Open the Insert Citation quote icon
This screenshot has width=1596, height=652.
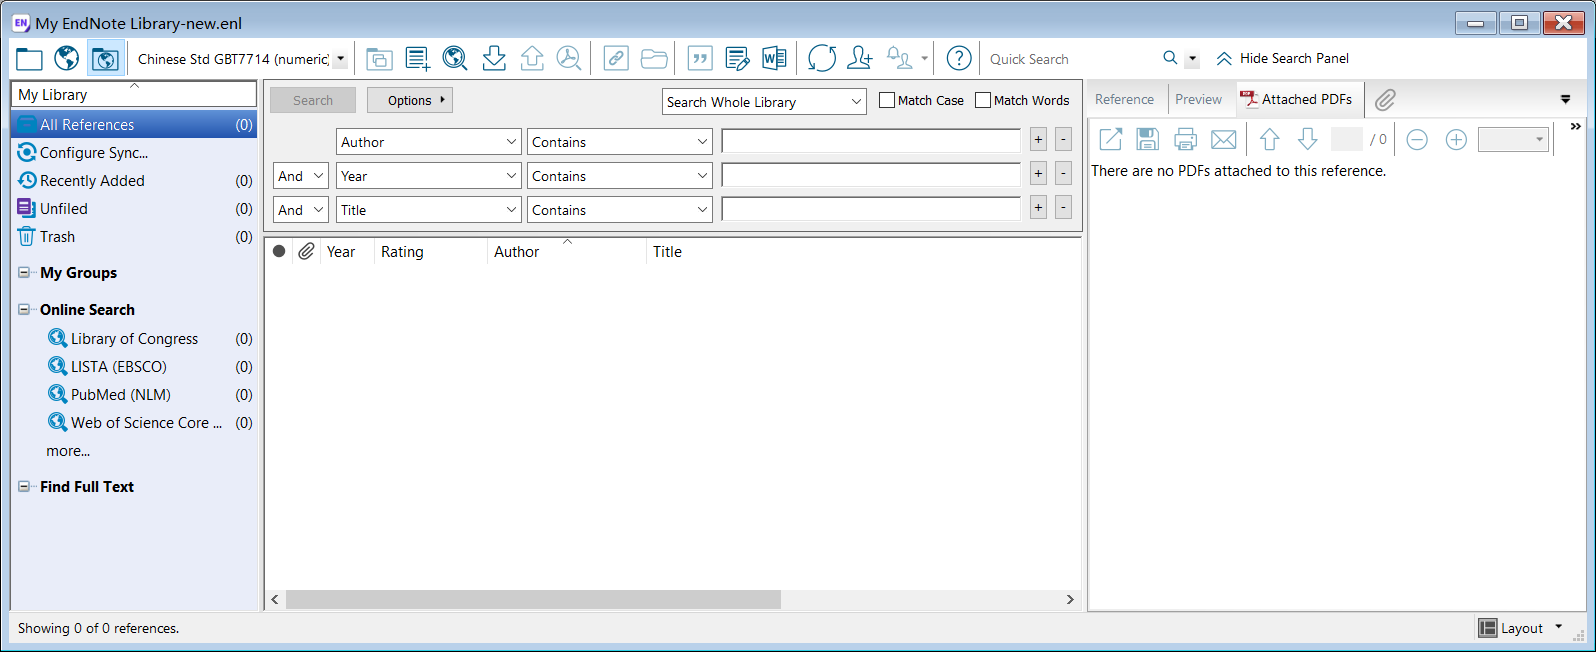point(700,58)
